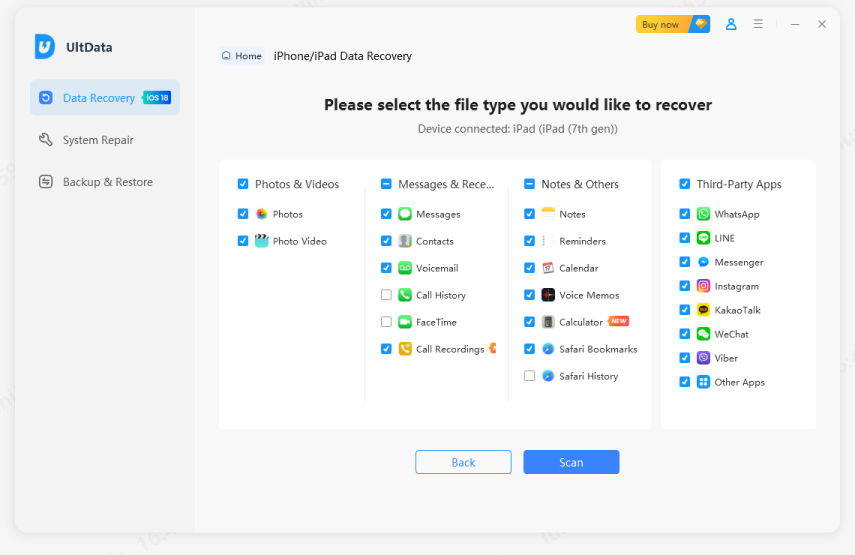Click the Voice Memos icon
Image resolution: width=855 pixels, height=555 pixels.
click(548, 295)
